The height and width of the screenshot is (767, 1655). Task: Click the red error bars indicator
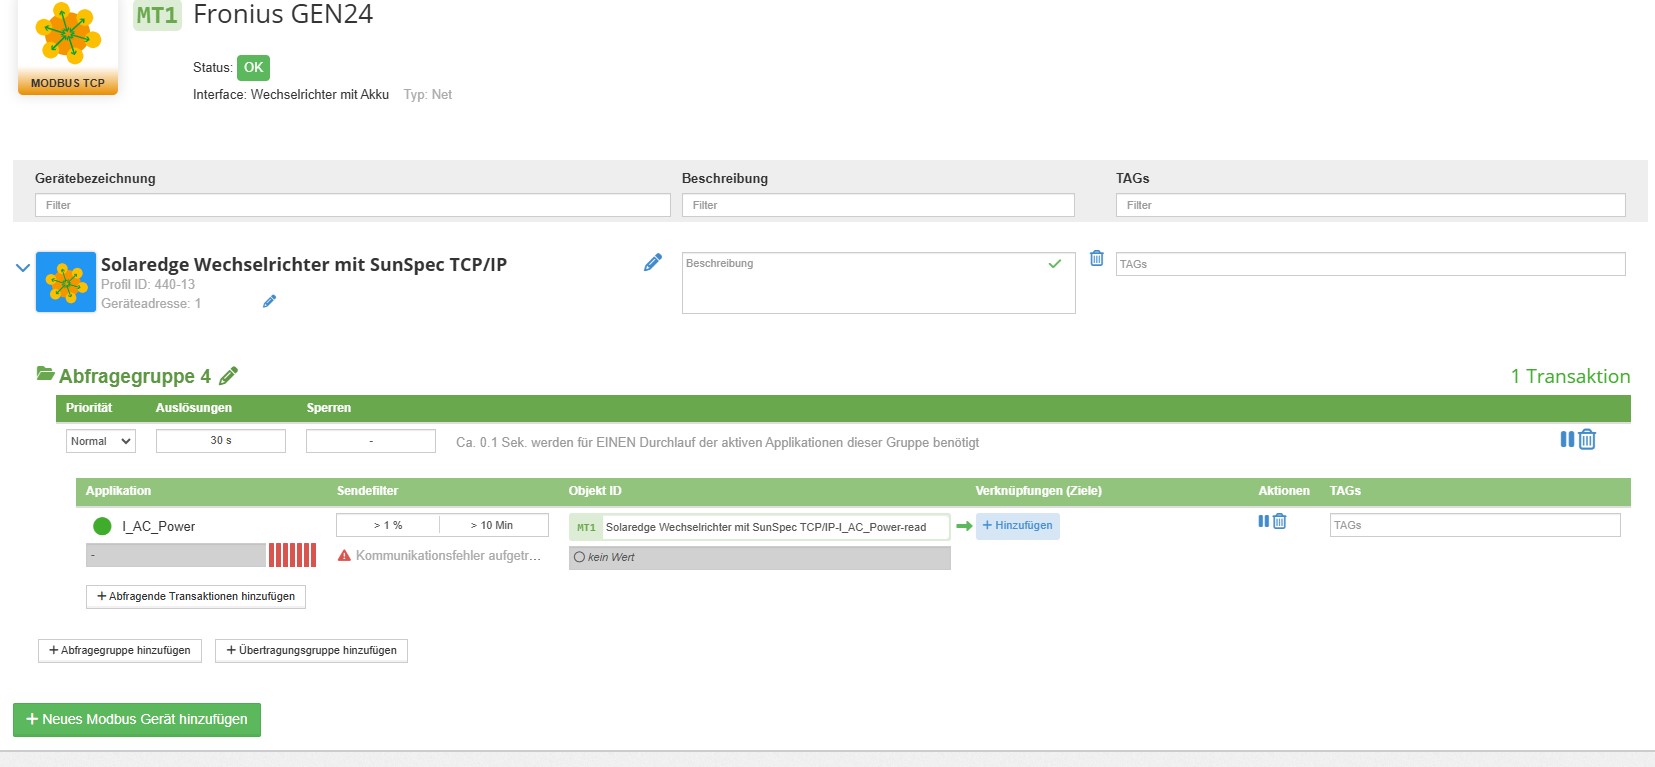(x=292, y=555)
